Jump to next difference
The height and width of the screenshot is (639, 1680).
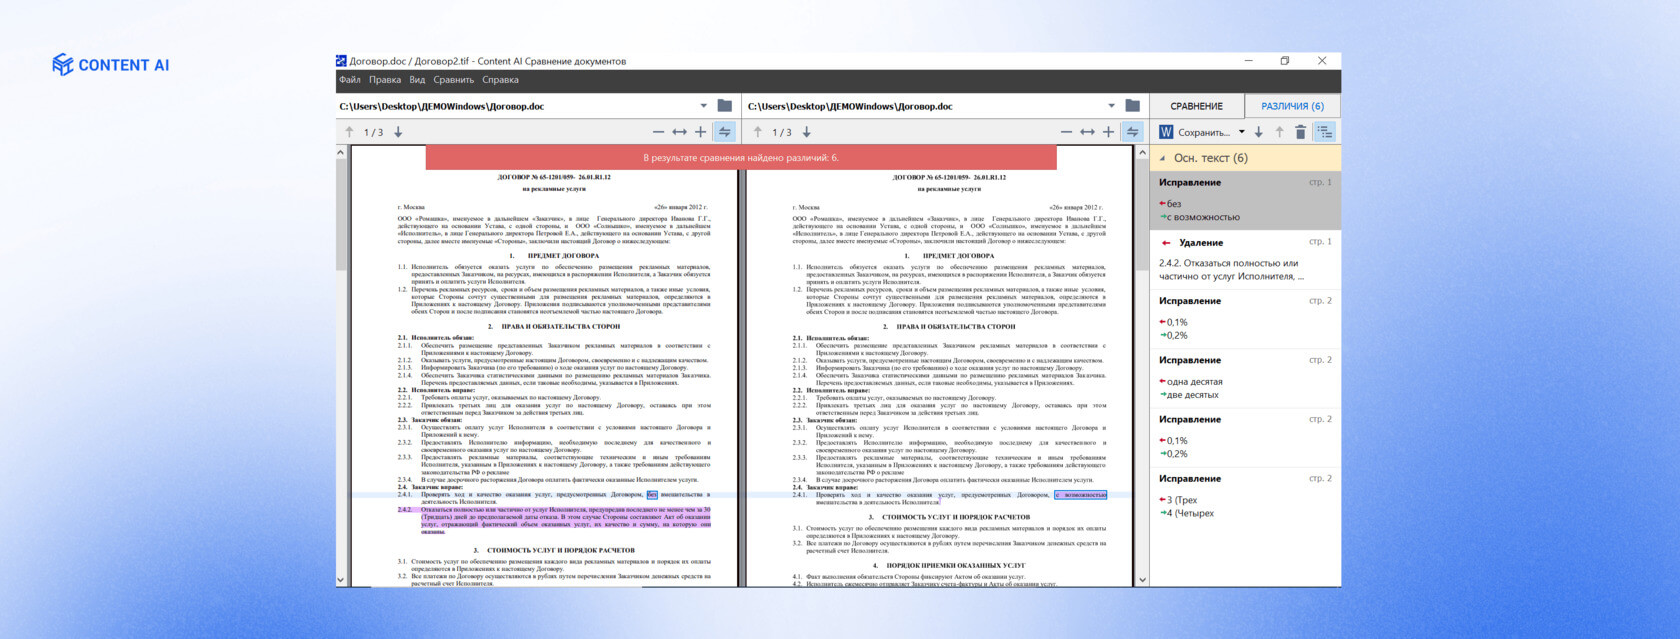(1258, 132)
